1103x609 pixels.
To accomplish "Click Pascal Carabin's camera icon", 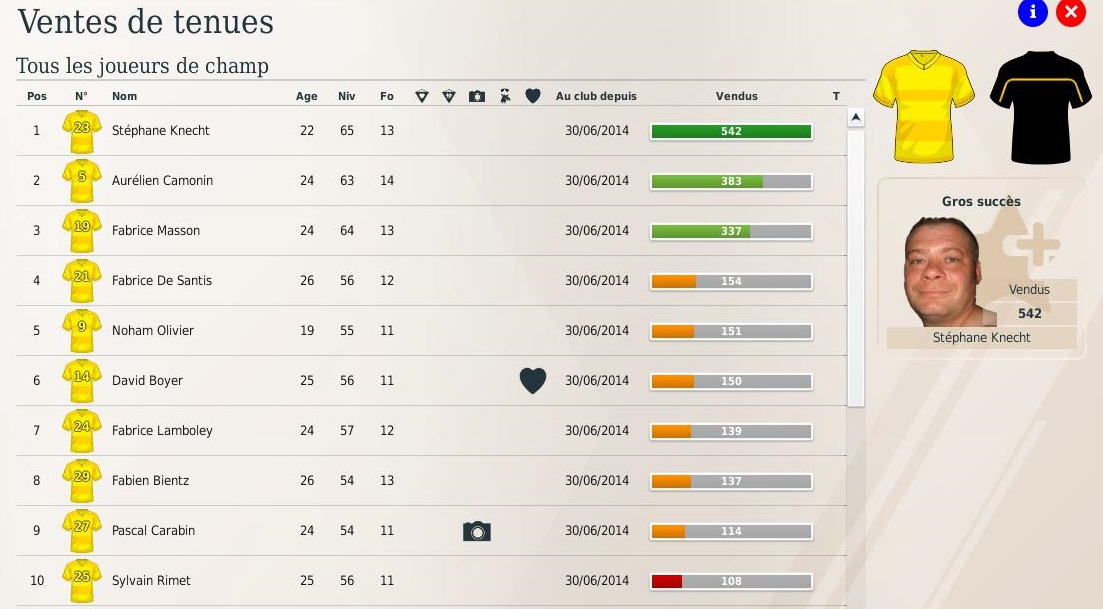I will pyautogui.click(x=477, y=531).
